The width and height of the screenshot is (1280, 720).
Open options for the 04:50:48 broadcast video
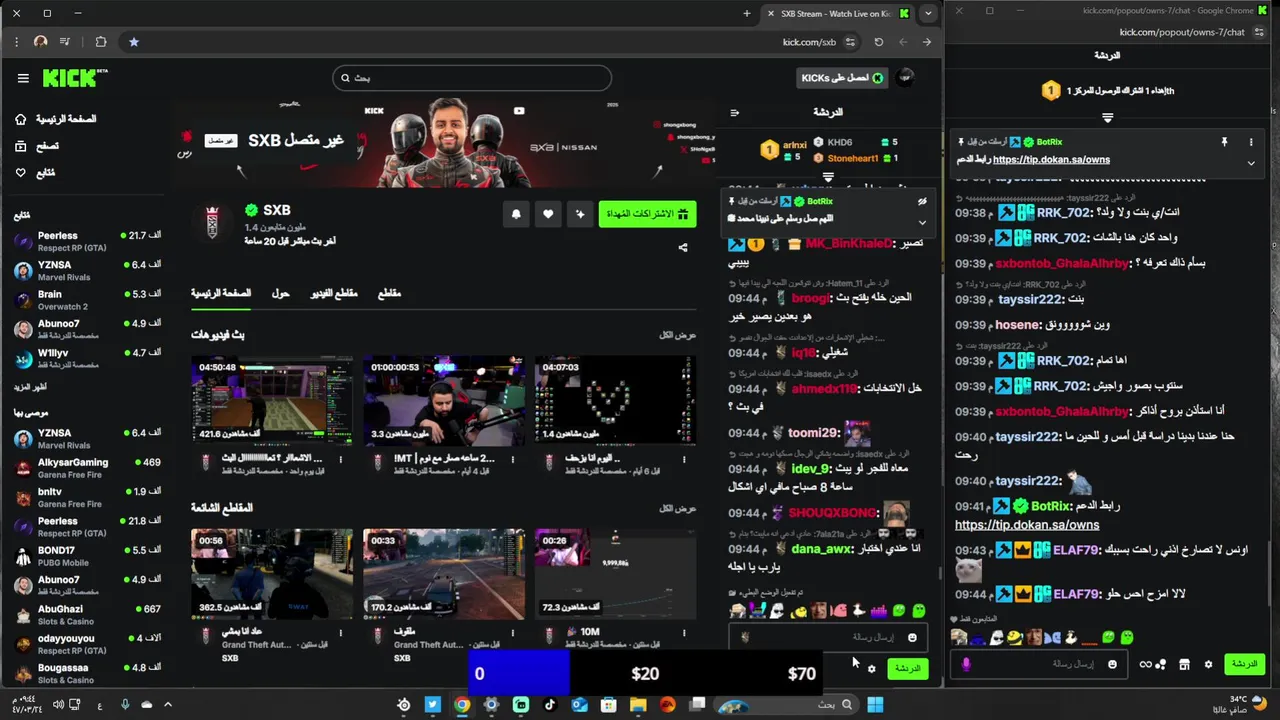341,460
